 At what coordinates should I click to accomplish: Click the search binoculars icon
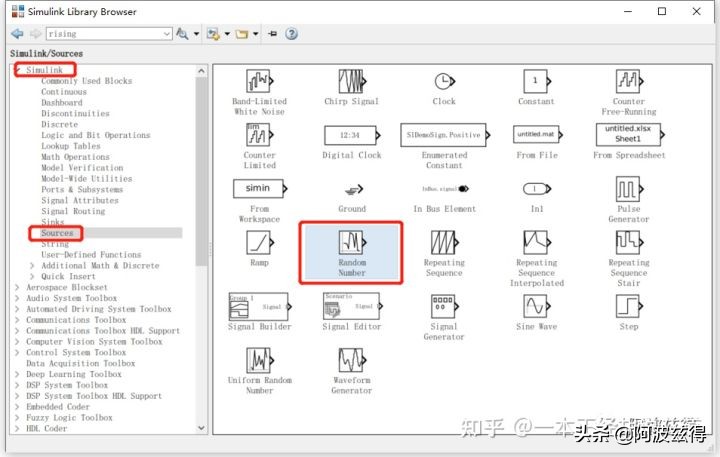(182, 34)
